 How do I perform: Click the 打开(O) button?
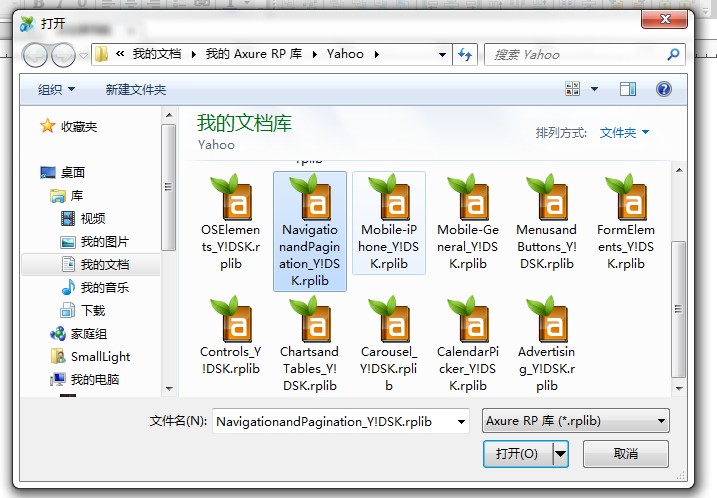[x=518, y=454]
